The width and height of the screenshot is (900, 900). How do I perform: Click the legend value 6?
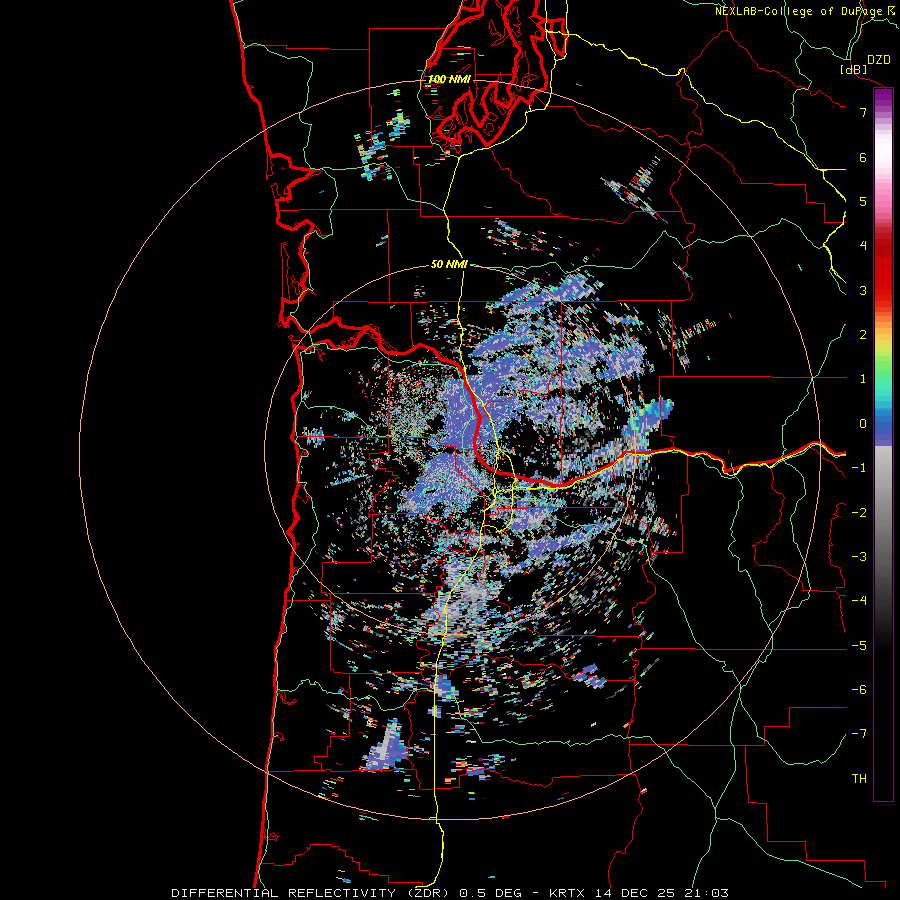[x=863, y=157]
